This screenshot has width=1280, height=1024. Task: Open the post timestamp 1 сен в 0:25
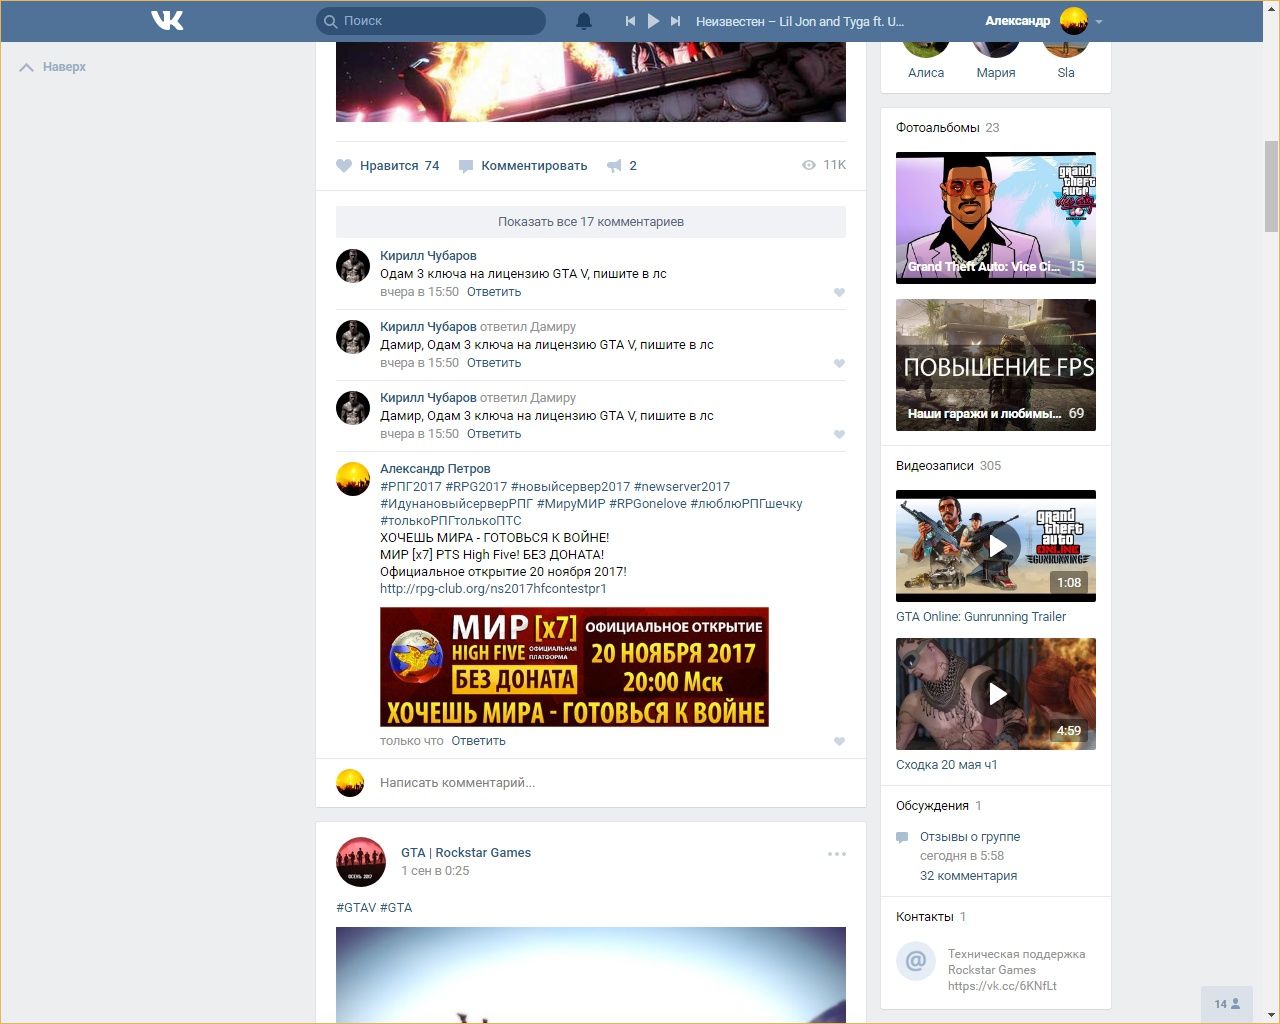435,871
